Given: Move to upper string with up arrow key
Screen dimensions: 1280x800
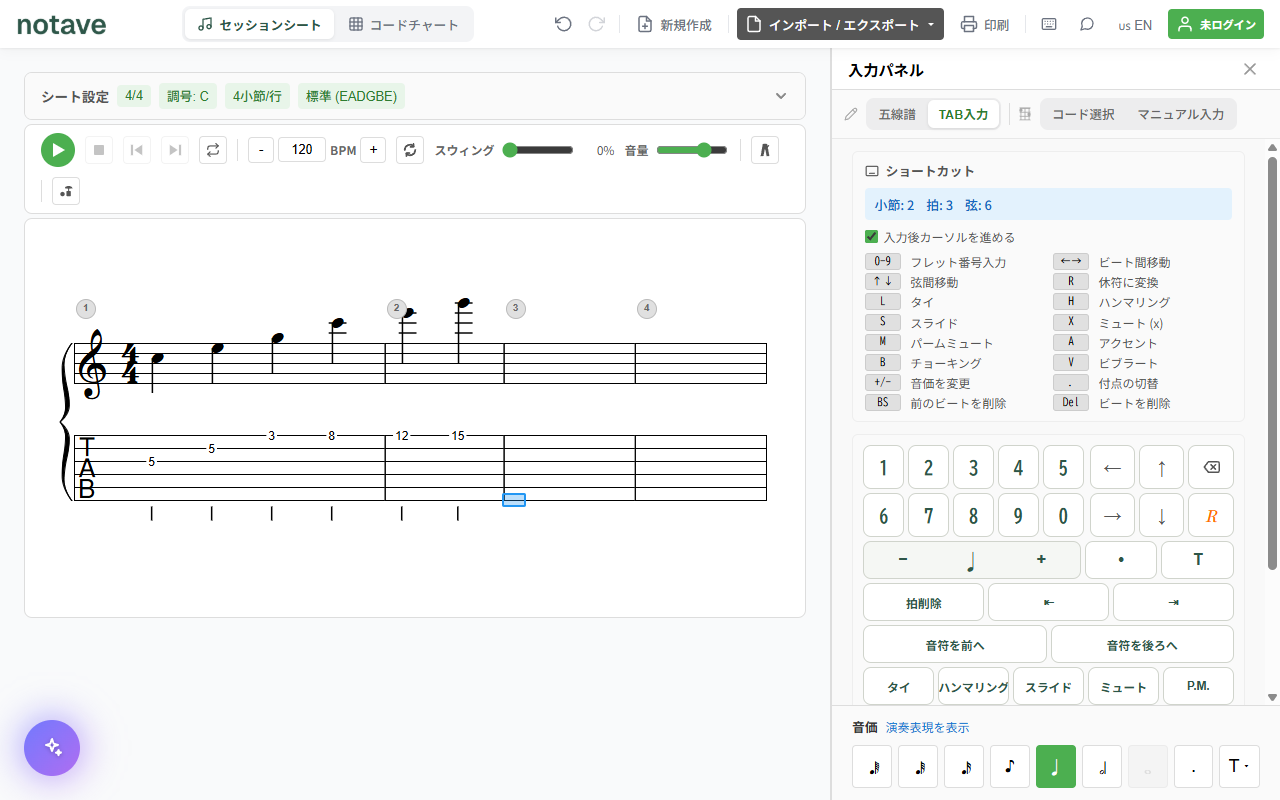Looking at the screenshot, I should 1161,467.
